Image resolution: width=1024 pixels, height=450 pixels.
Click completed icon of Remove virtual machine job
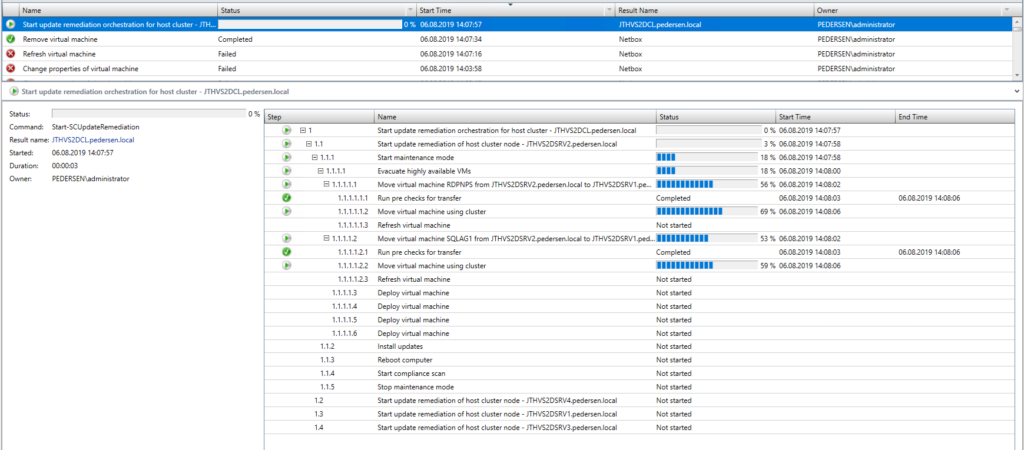point(10,39)
